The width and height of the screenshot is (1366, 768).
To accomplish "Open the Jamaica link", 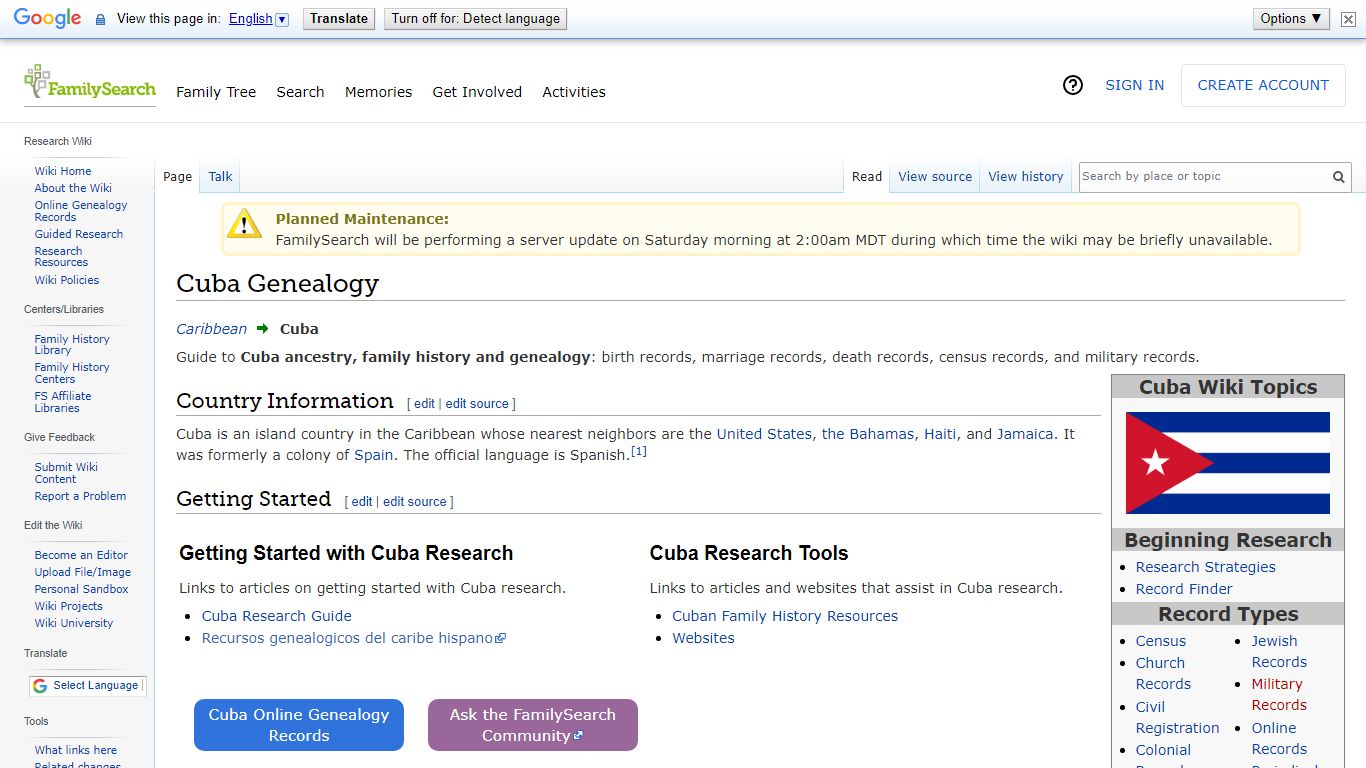I will point(1025,434).
